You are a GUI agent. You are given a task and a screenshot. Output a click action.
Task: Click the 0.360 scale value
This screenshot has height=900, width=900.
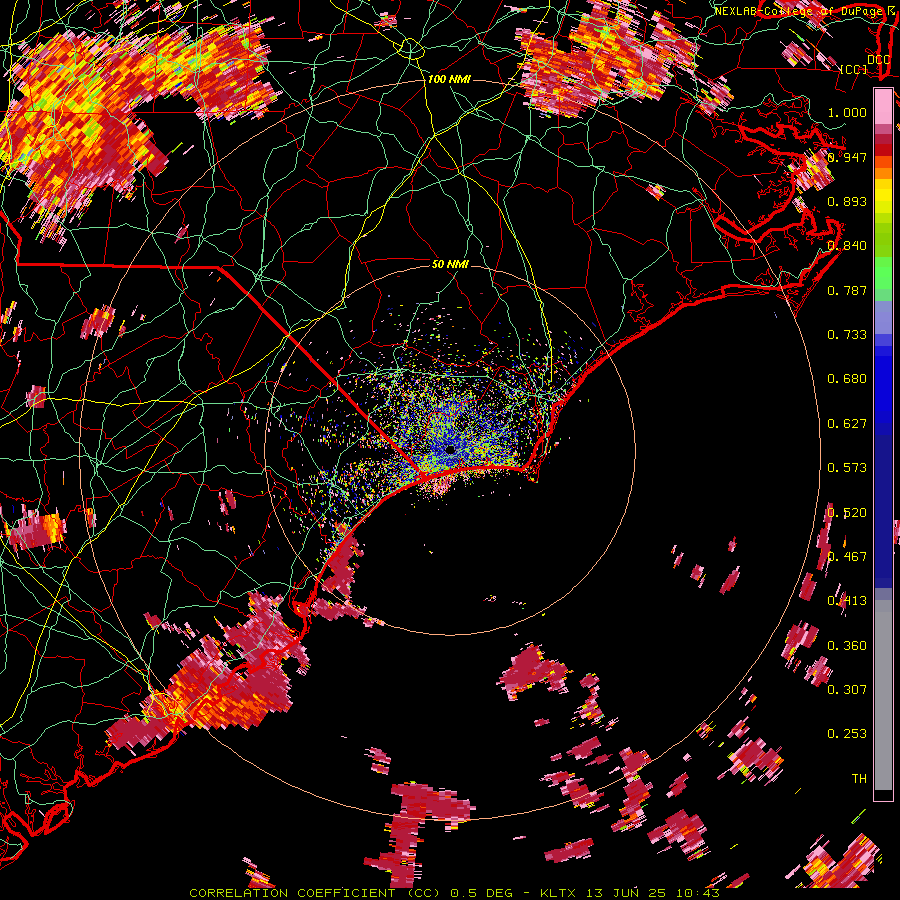[847, 646]
